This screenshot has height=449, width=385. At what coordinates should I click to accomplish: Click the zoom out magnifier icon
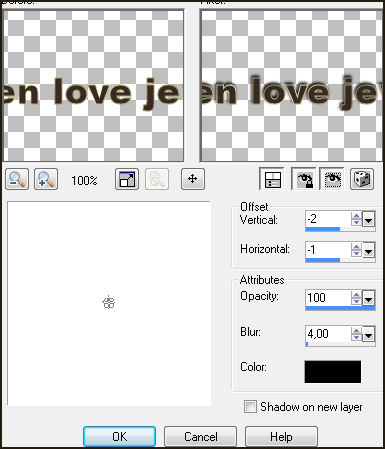[17, 179]
